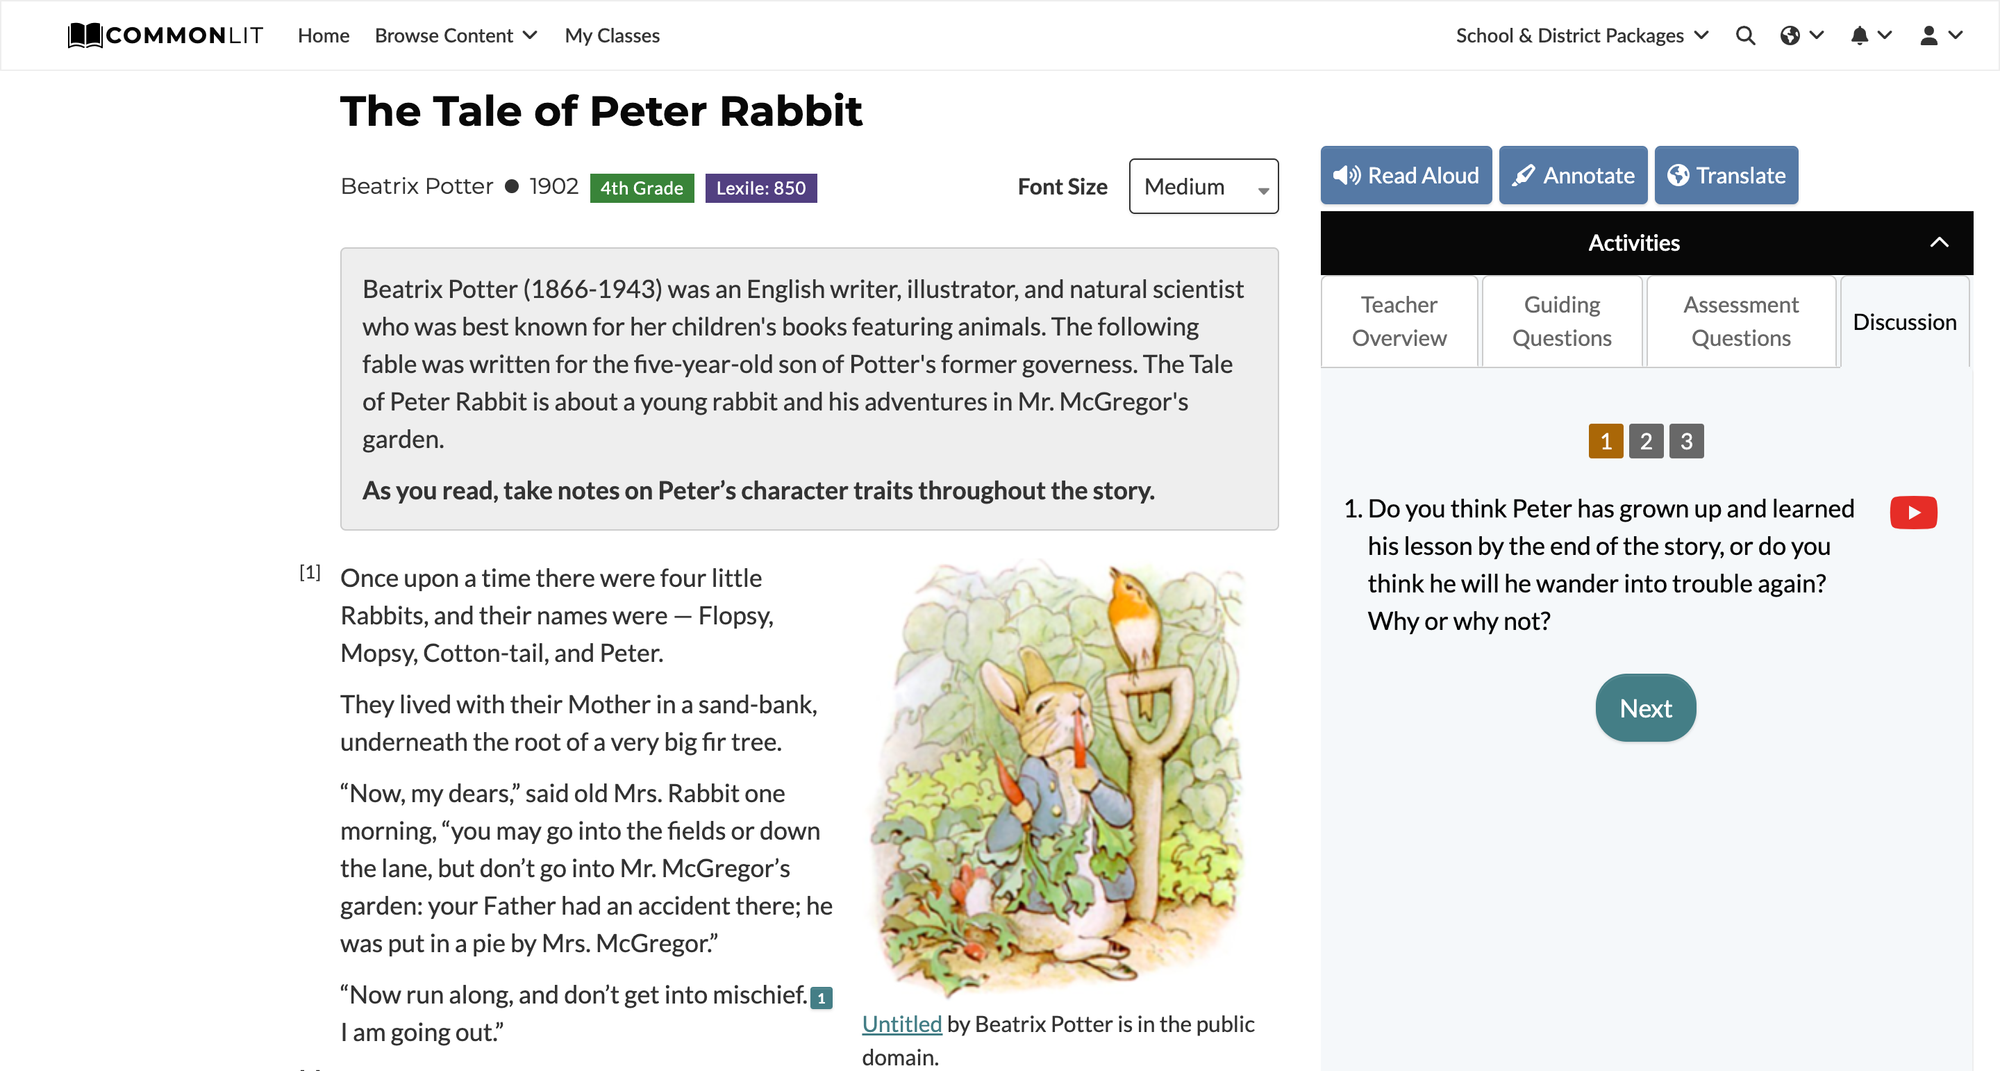Activate the Annotate highlighter icon
Screen dimensions: 2000x1071
click(x=1524, y=175)
